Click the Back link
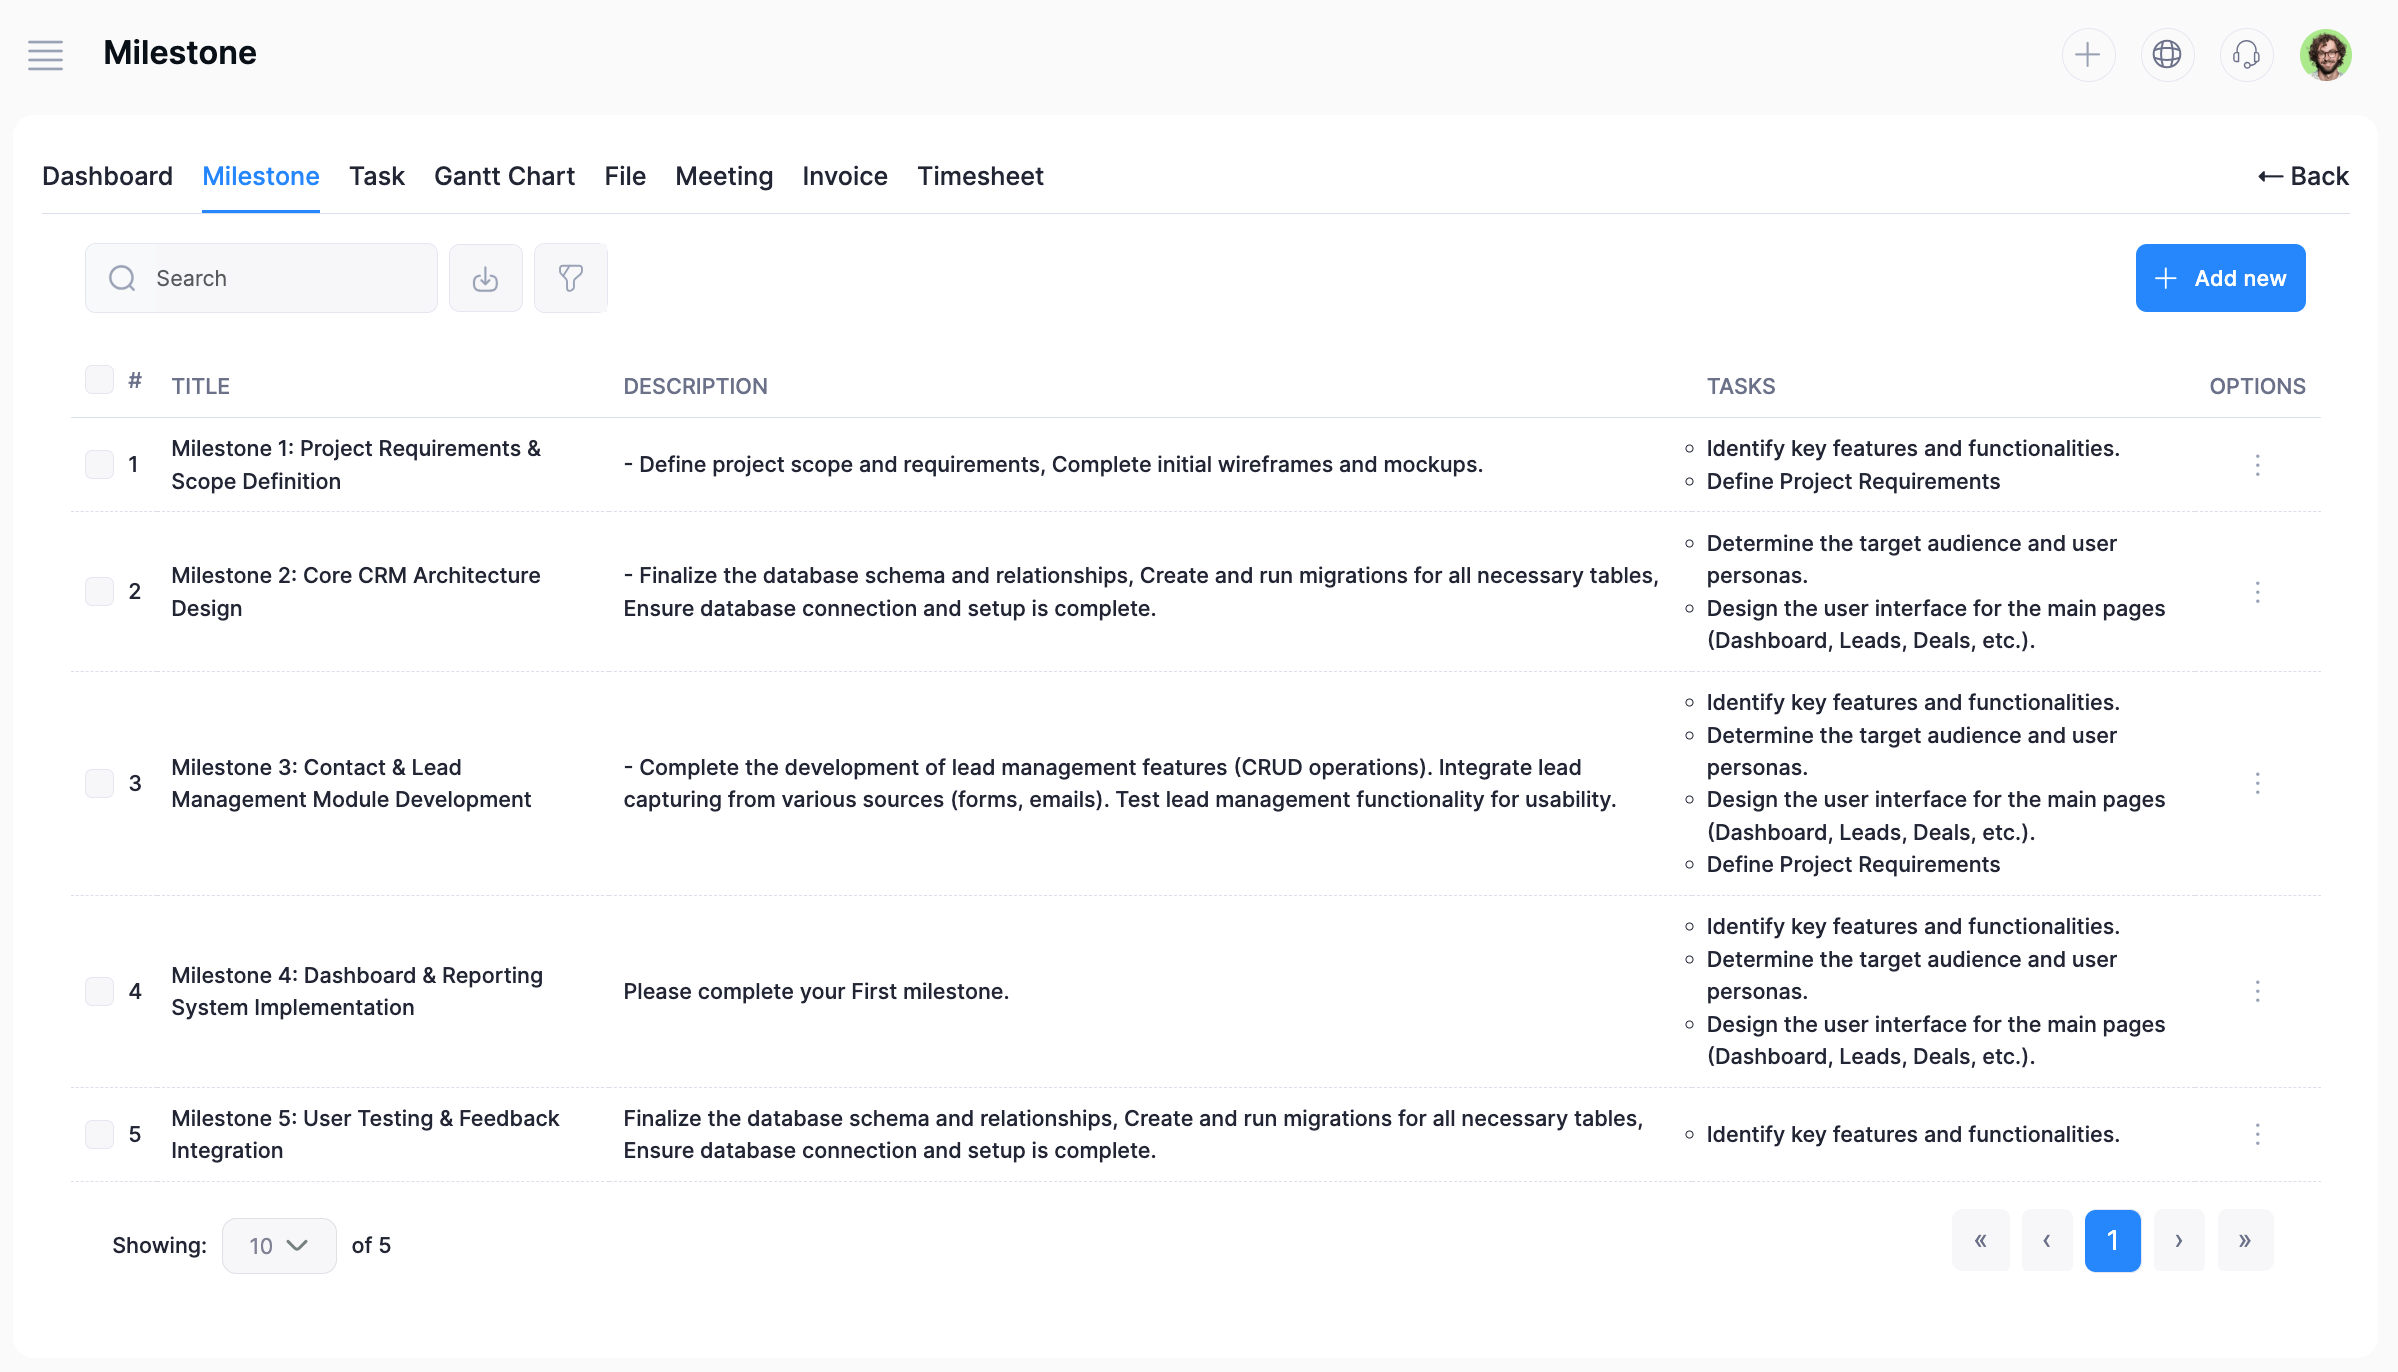The width and height of the screenshot is (2398, 1372). pyautogui.click(x=2302, y=176)
